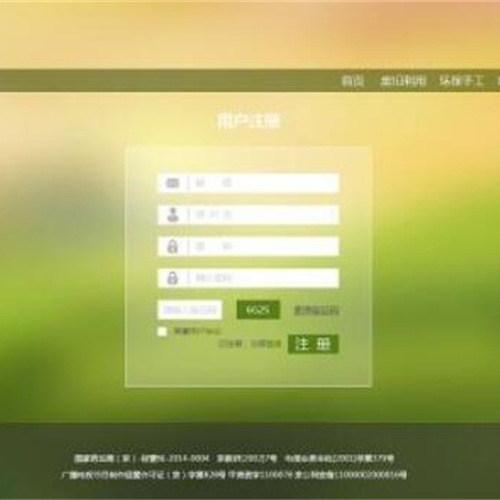Click the refresh captcha link beside 6G2S

pyautogui.click(x=316, y=311)
